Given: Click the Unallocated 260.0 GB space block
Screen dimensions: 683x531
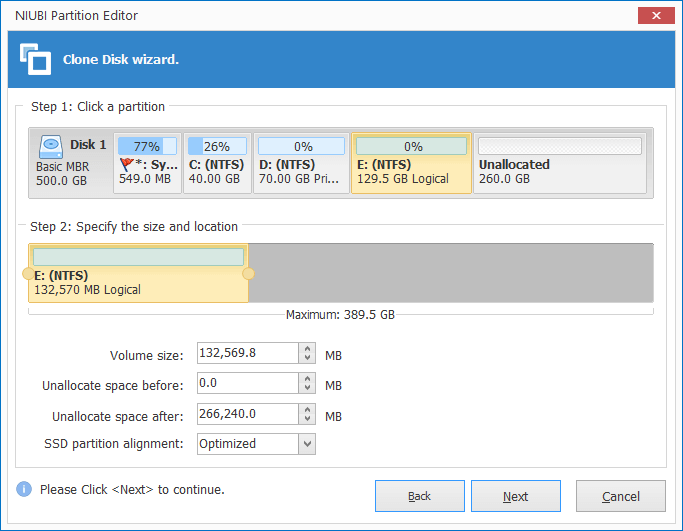Looking at the screenshot, I should click(x=560, y=161).
